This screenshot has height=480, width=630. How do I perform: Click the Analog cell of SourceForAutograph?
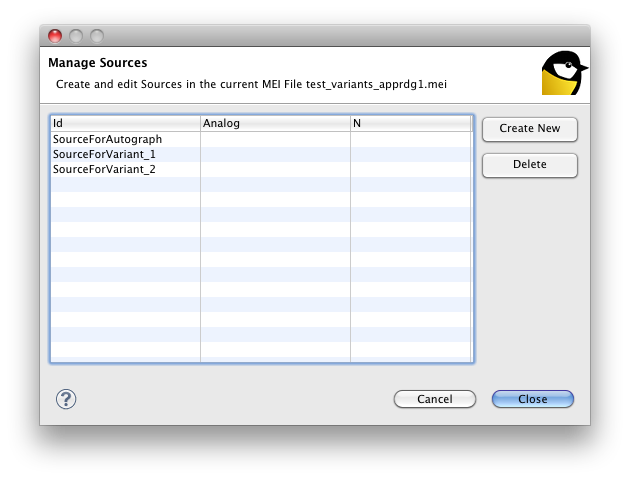pos(275,140)
